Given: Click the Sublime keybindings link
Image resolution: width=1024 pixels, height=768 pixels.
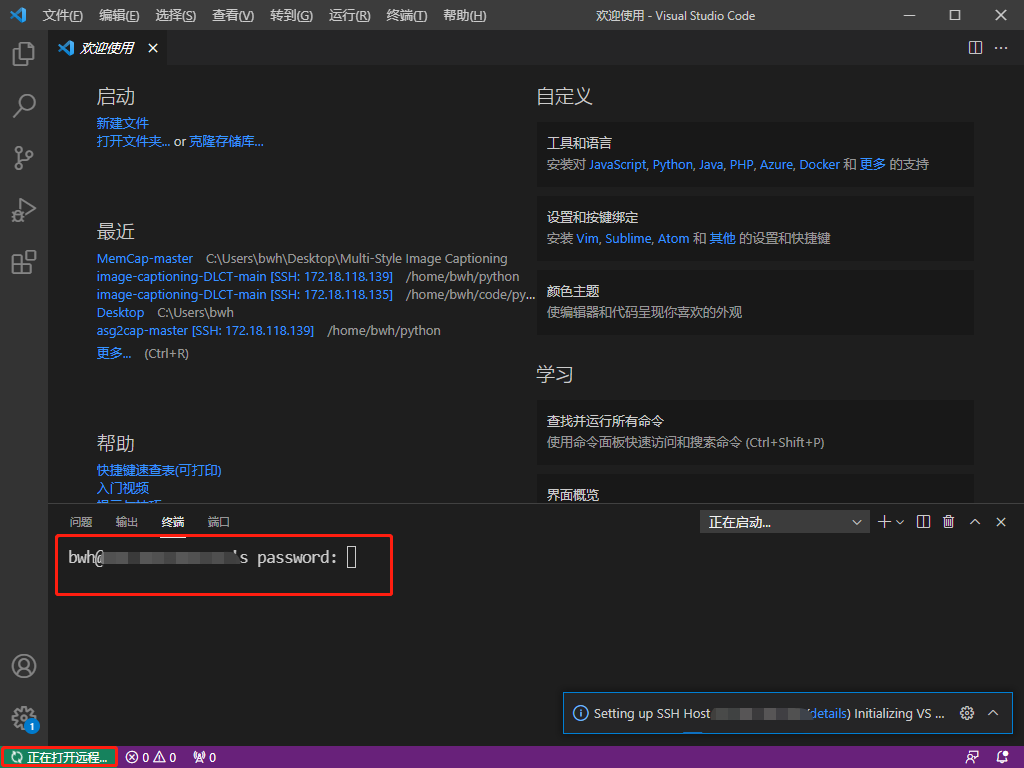Looking at the screenshot, I should click(x=628, y=238).
